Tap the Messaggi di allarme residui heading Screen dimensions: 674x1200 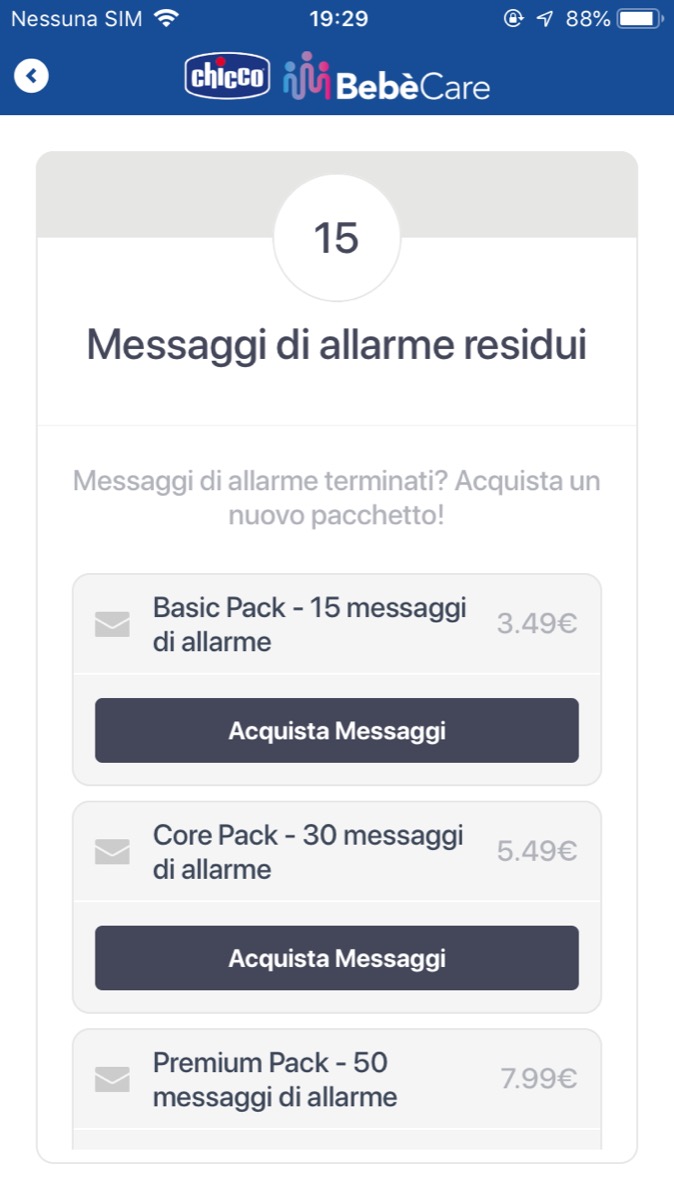336,345
